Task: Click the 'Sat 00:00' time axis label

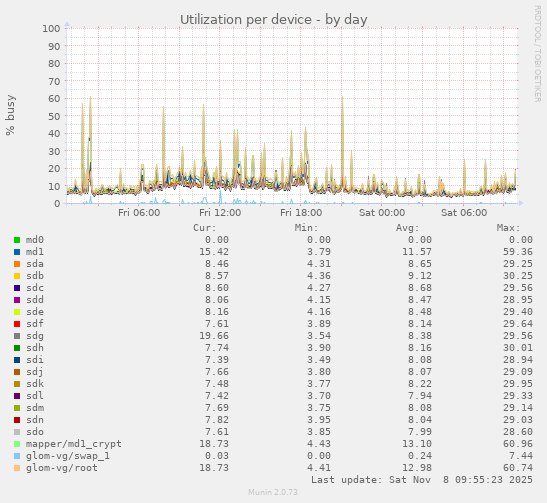Action: coord(382,213)
